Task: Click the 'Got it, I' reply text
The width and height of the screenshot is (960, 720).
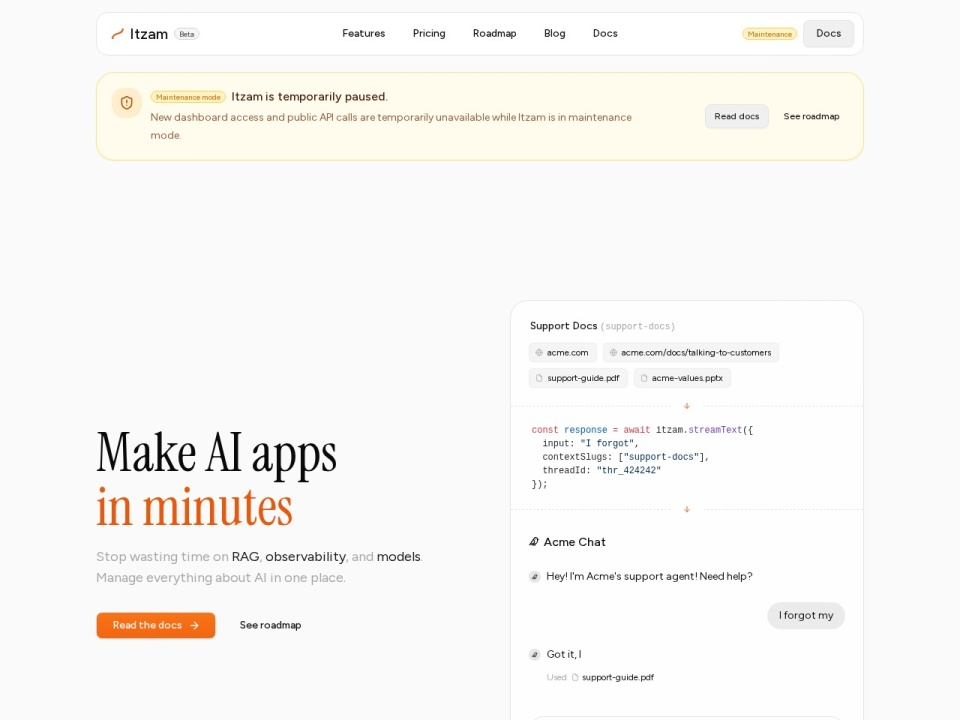Action: (564, 654)
